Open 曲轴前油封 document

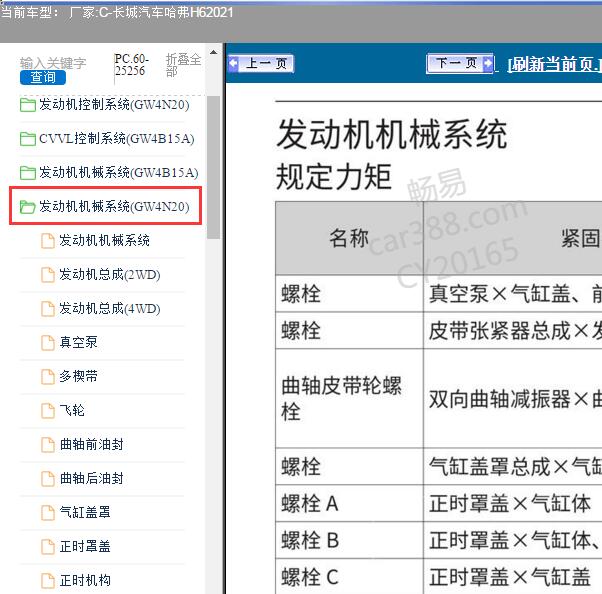tap(91, 444)
